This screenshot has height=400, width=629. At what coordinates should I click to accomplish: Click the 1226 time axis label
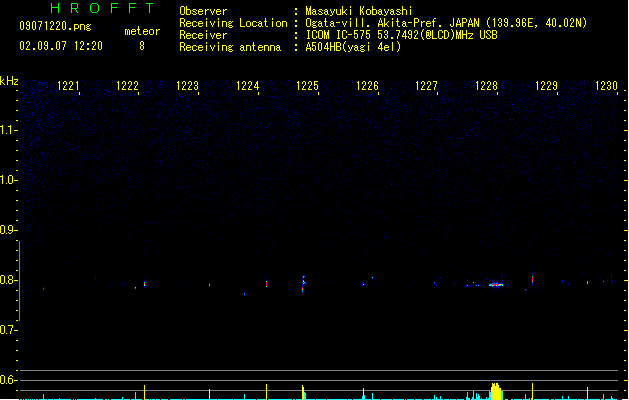point(367,86)
